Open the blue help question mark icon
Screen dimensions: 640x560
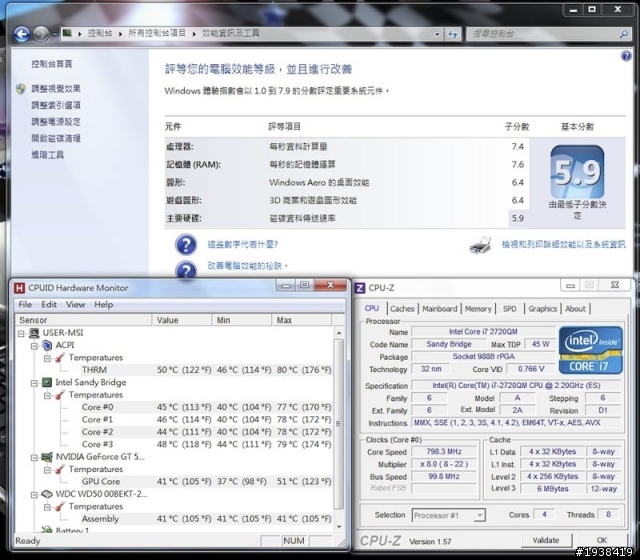pos(626,56)
